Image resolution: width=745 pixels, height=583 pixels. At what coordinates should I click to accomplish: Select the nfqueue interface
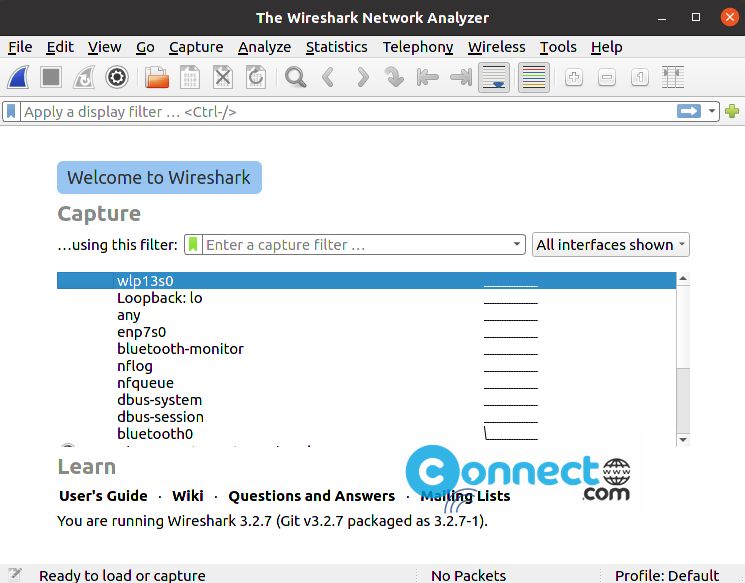pyautogui.click(x=366, y=383)
